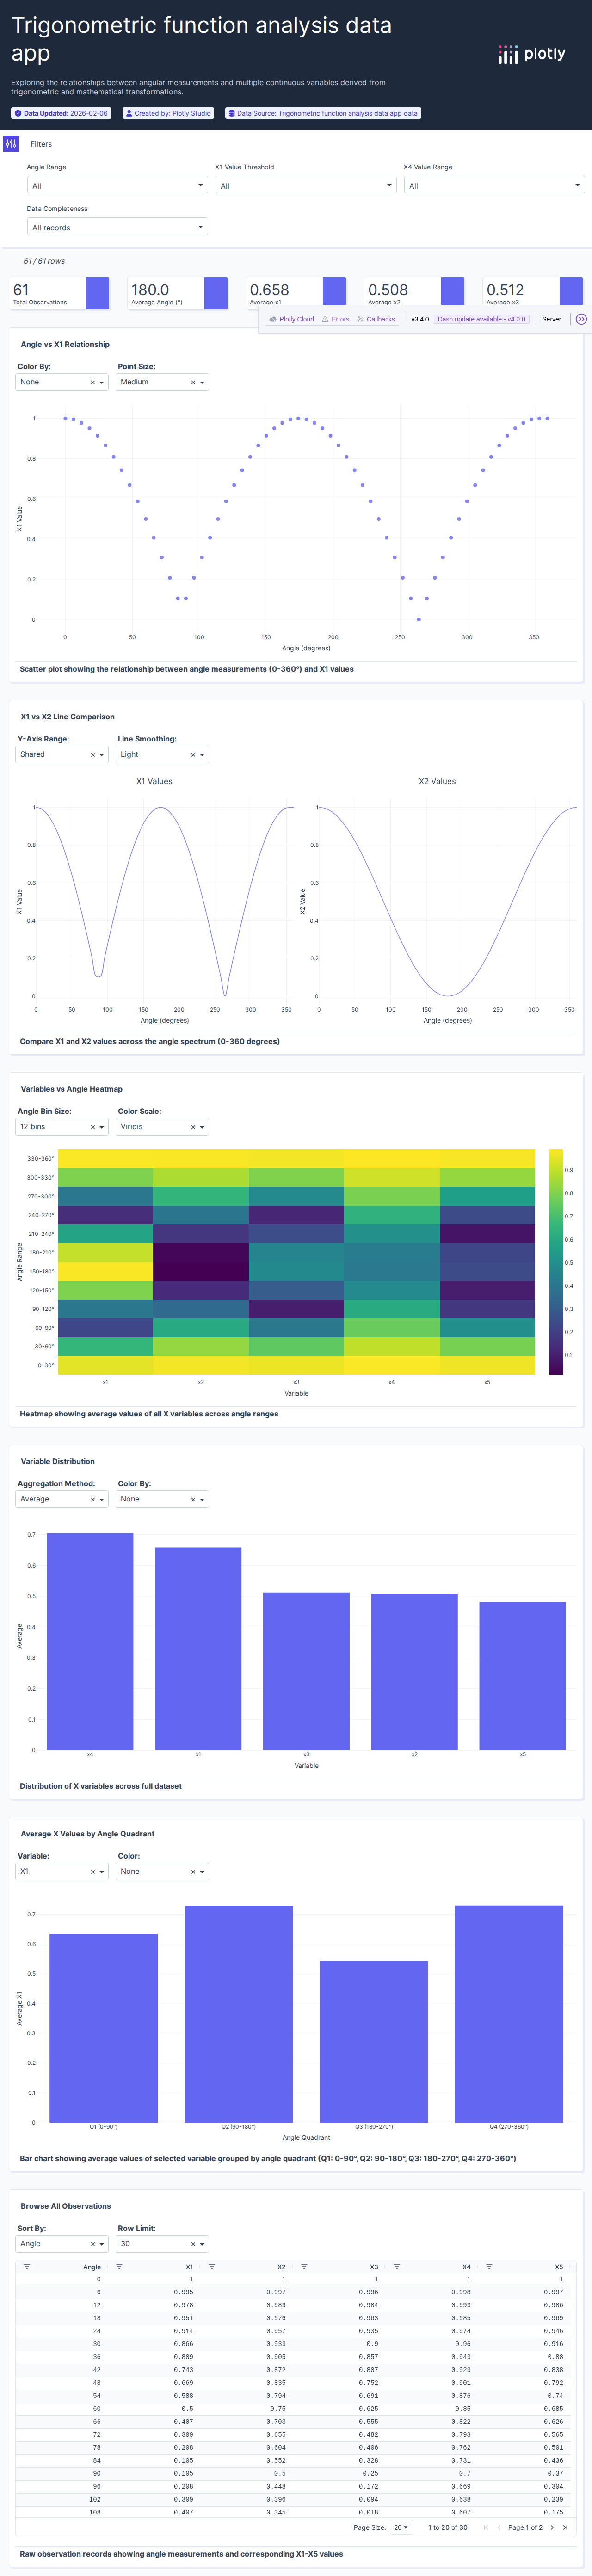Show Errors in debug toolbar
This screenshot has height=2576, width=592.
coord(335,319)
